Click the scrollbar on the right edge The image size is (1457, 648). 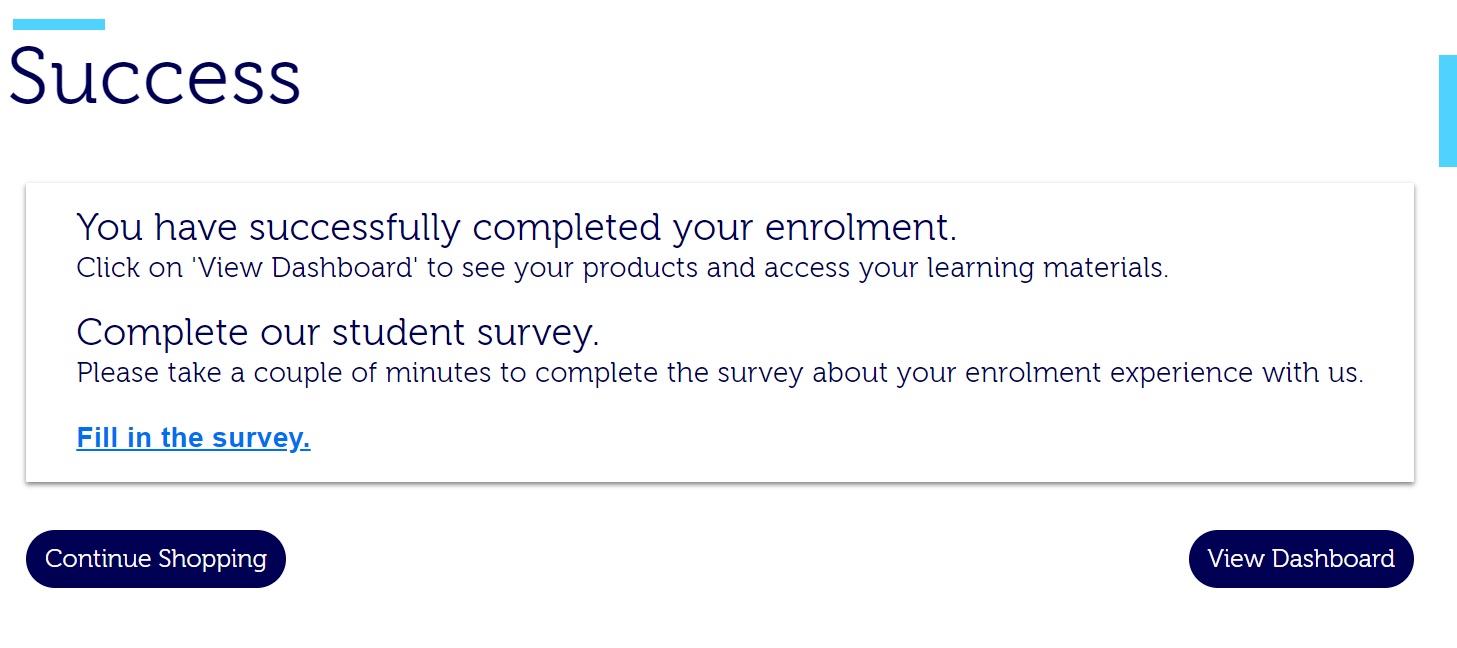pos(1450,110)
